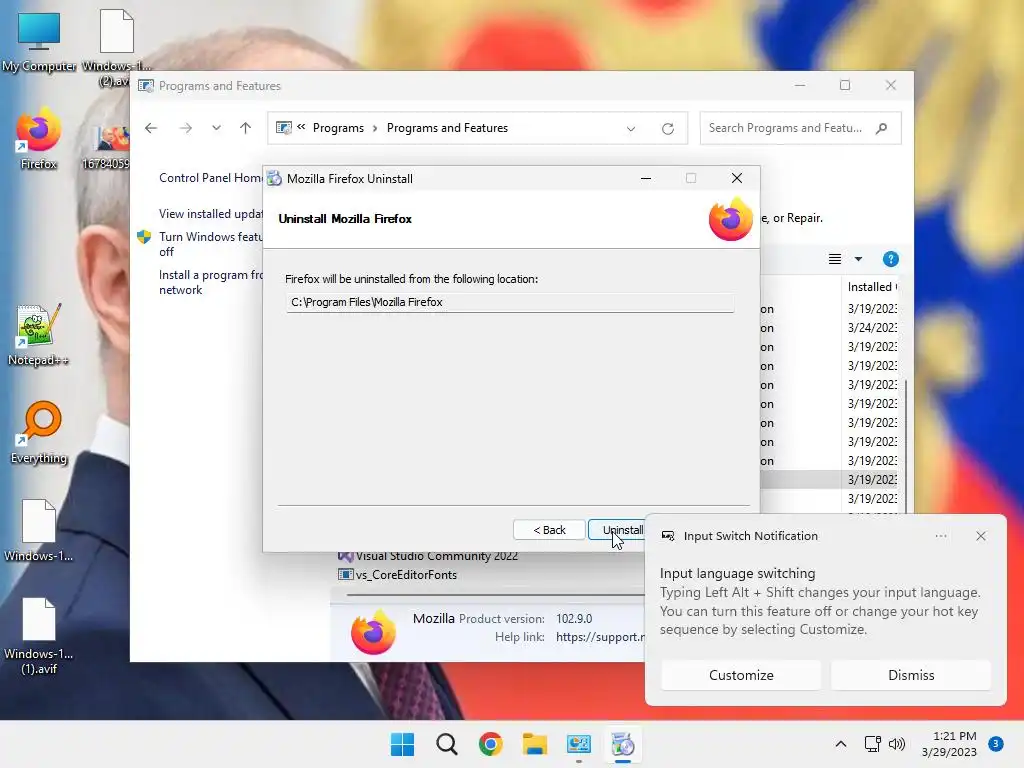Viewport: 1024px width, 768px height.
Task: Open taskbar Search
Action: coord(447,744)
